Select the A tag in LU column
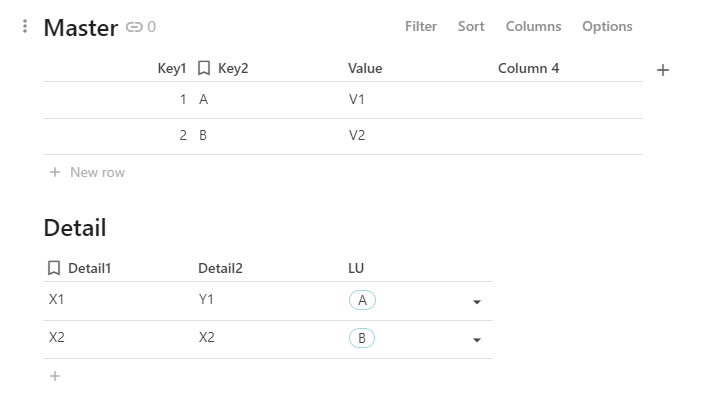715x403 pixels. point(362,300)
